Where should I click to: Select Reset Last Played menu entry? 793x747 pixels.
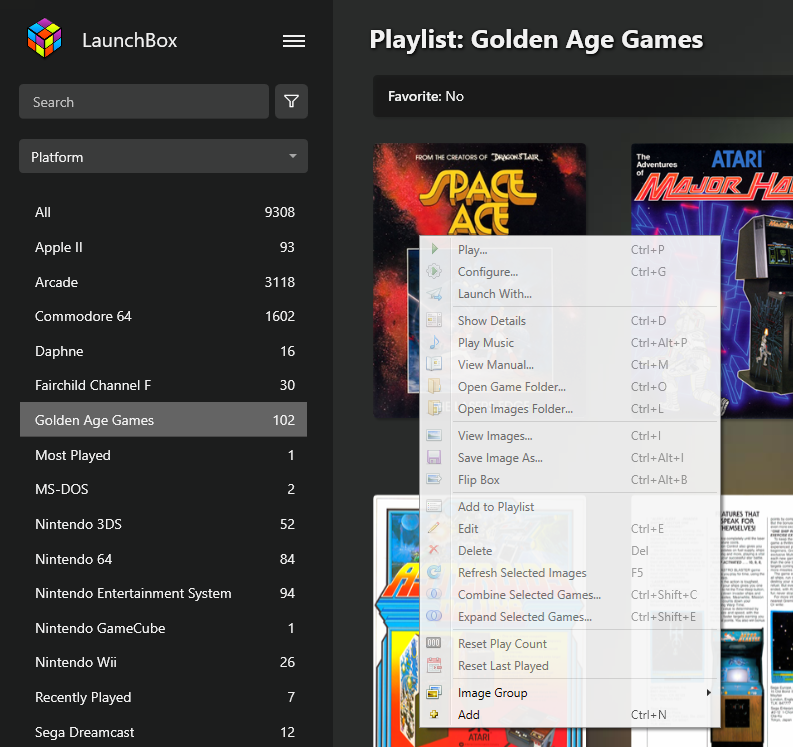click(570, 666)
